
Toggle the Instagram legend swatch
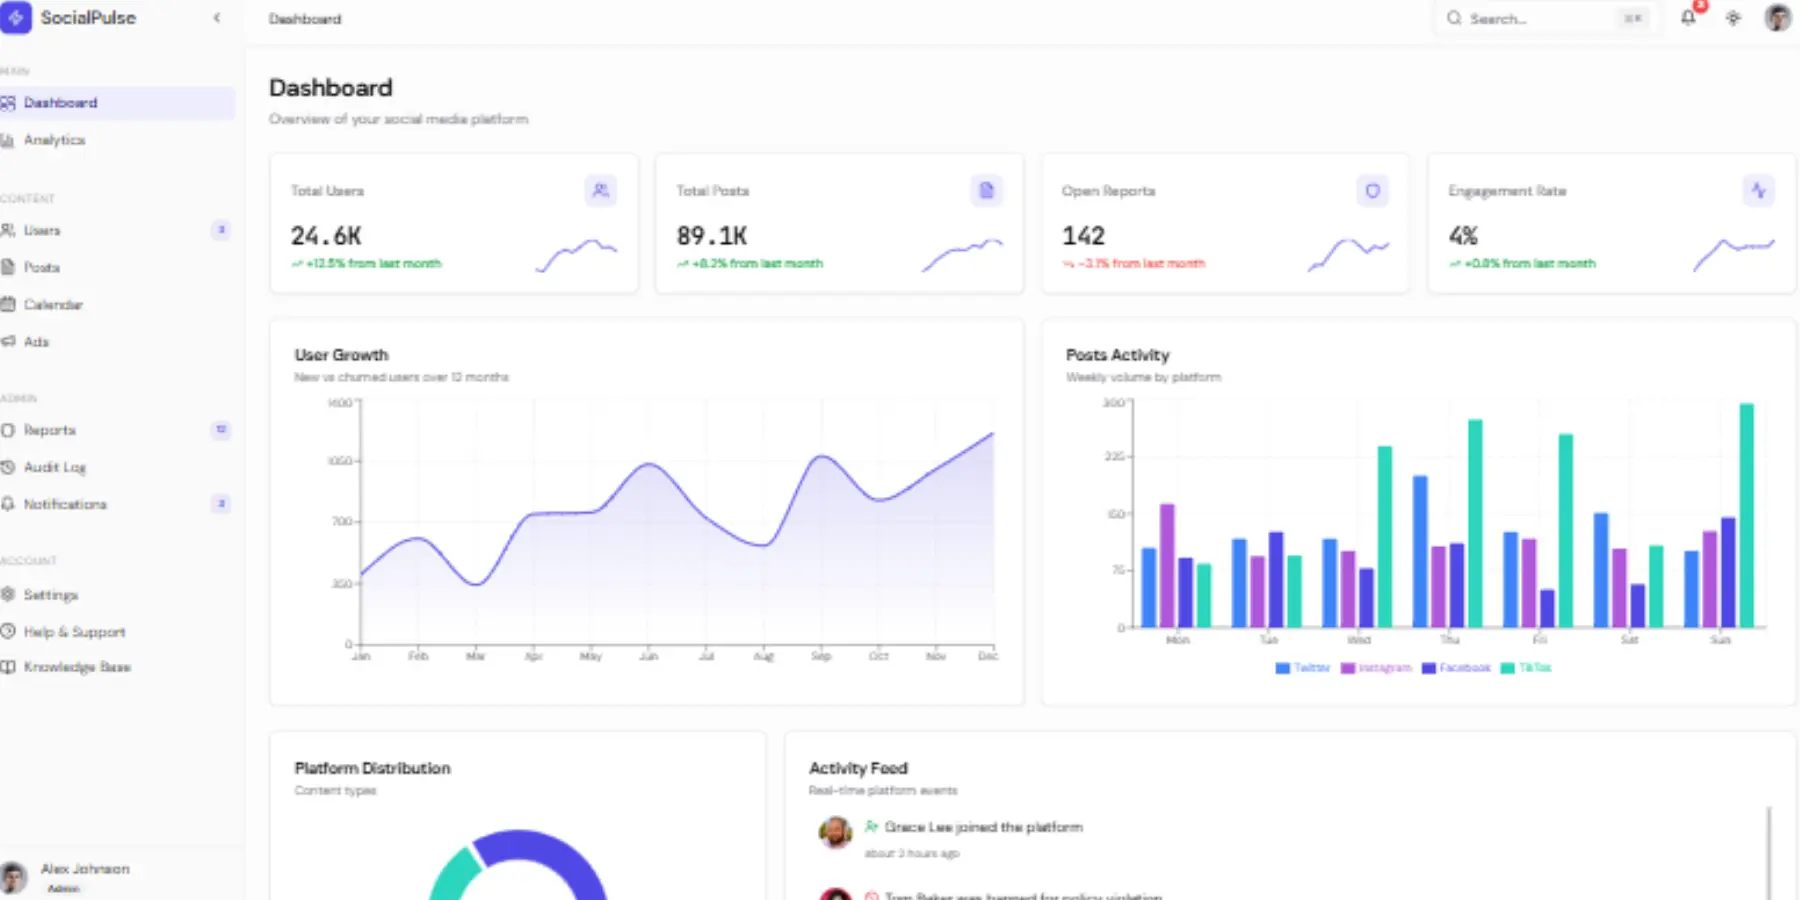click(x=1347, y=668)
